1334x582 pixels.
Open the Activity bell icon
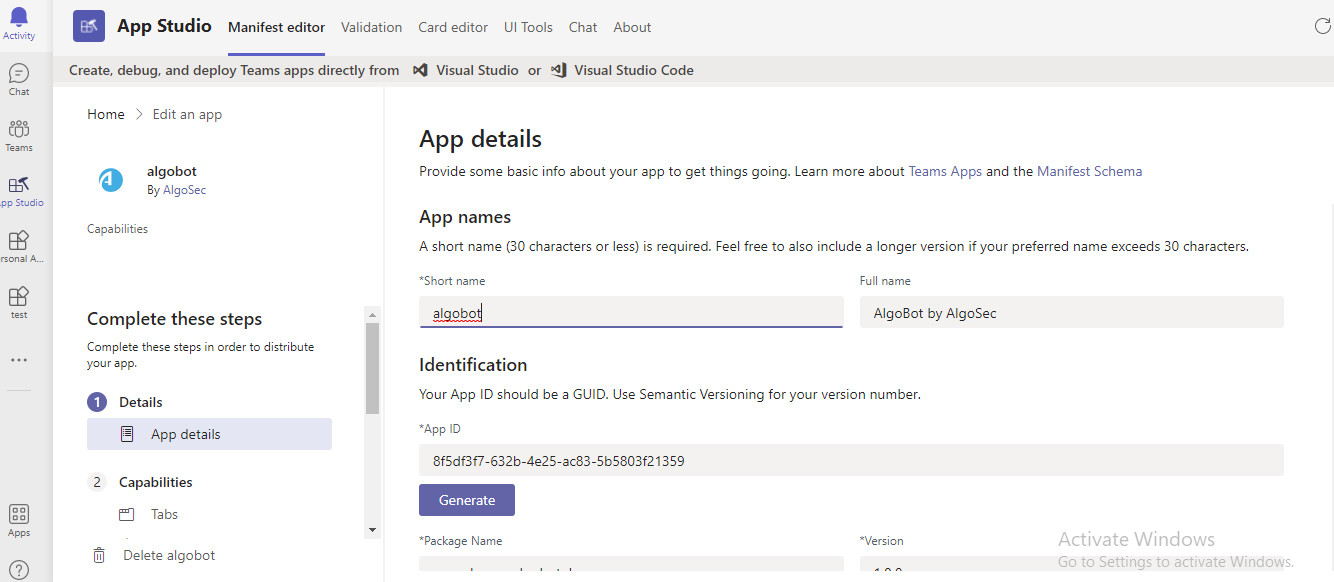point(19,16)
